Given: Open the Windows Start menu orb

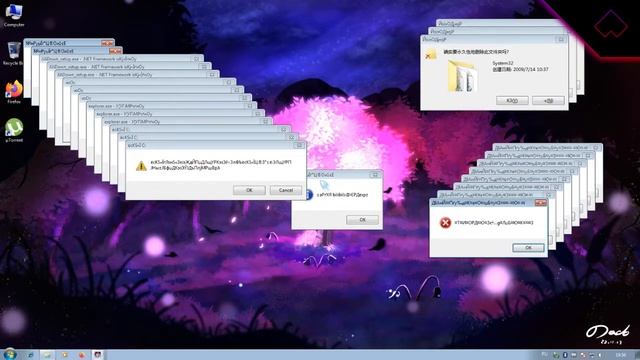Looking at the screenshot, I should tap(9, 354).
